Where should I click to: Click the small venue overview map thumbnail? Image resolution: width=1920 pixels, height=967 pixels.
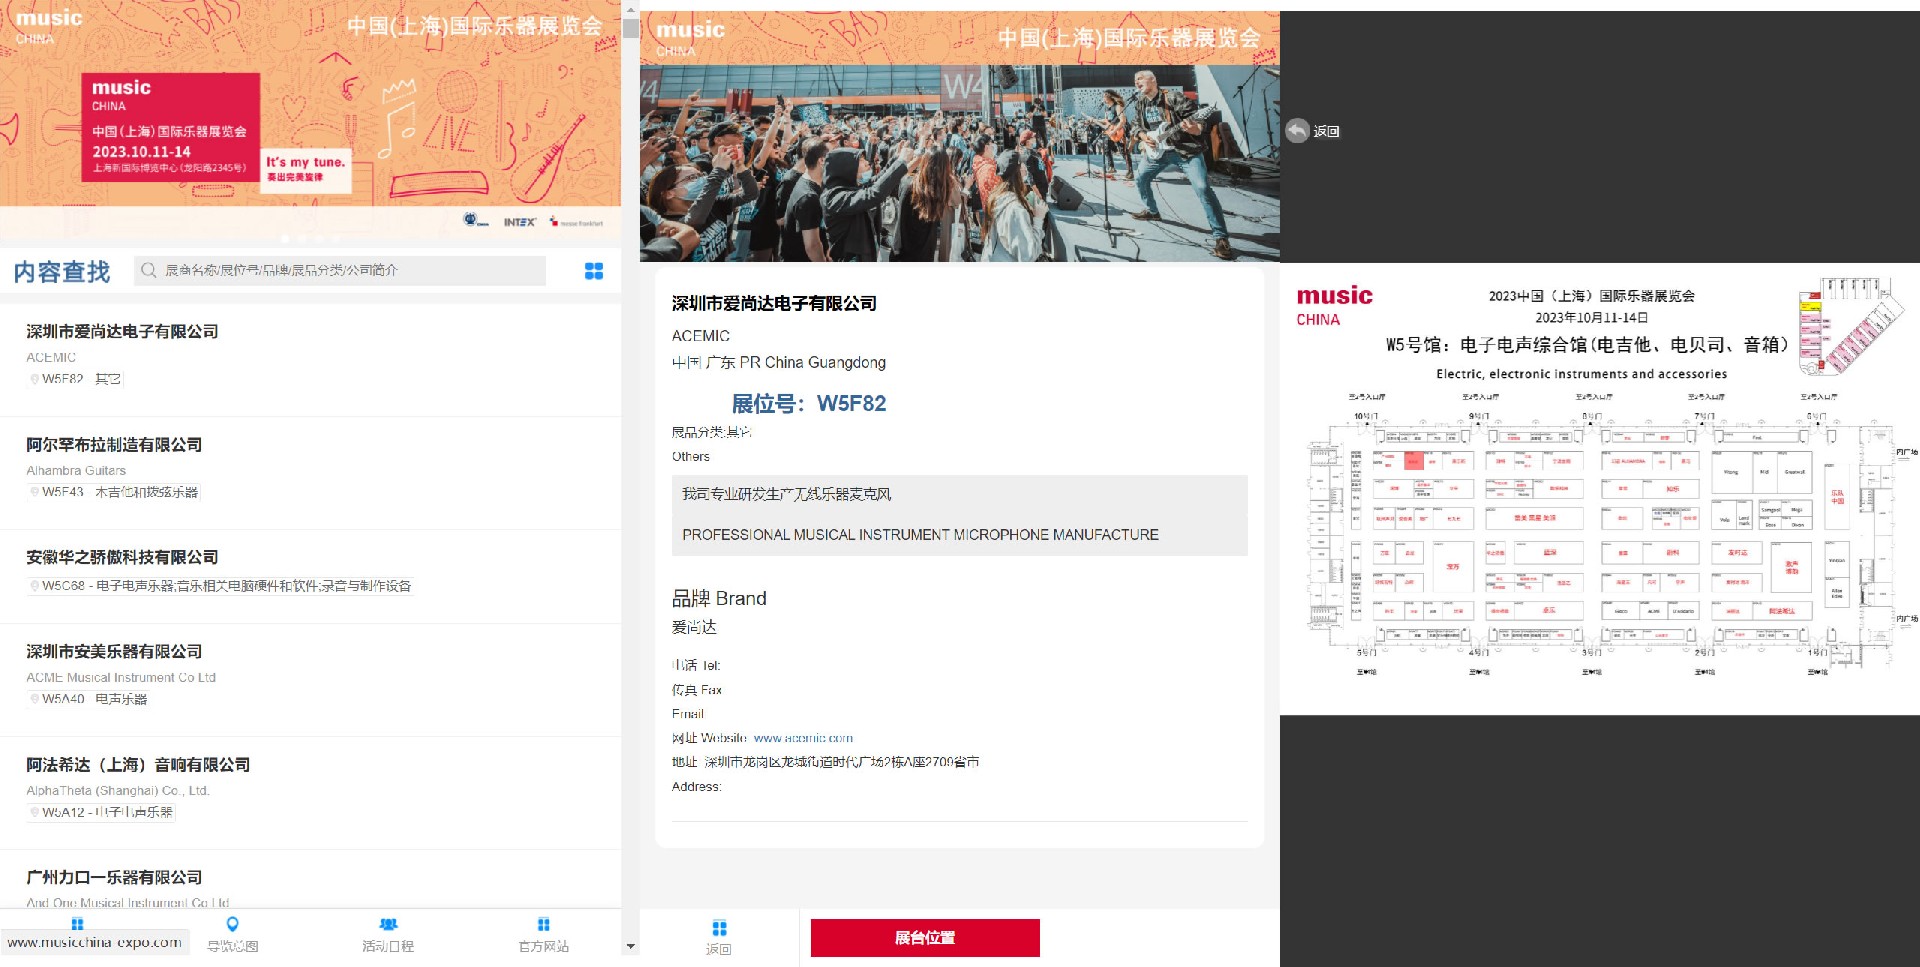point(1849,327)
